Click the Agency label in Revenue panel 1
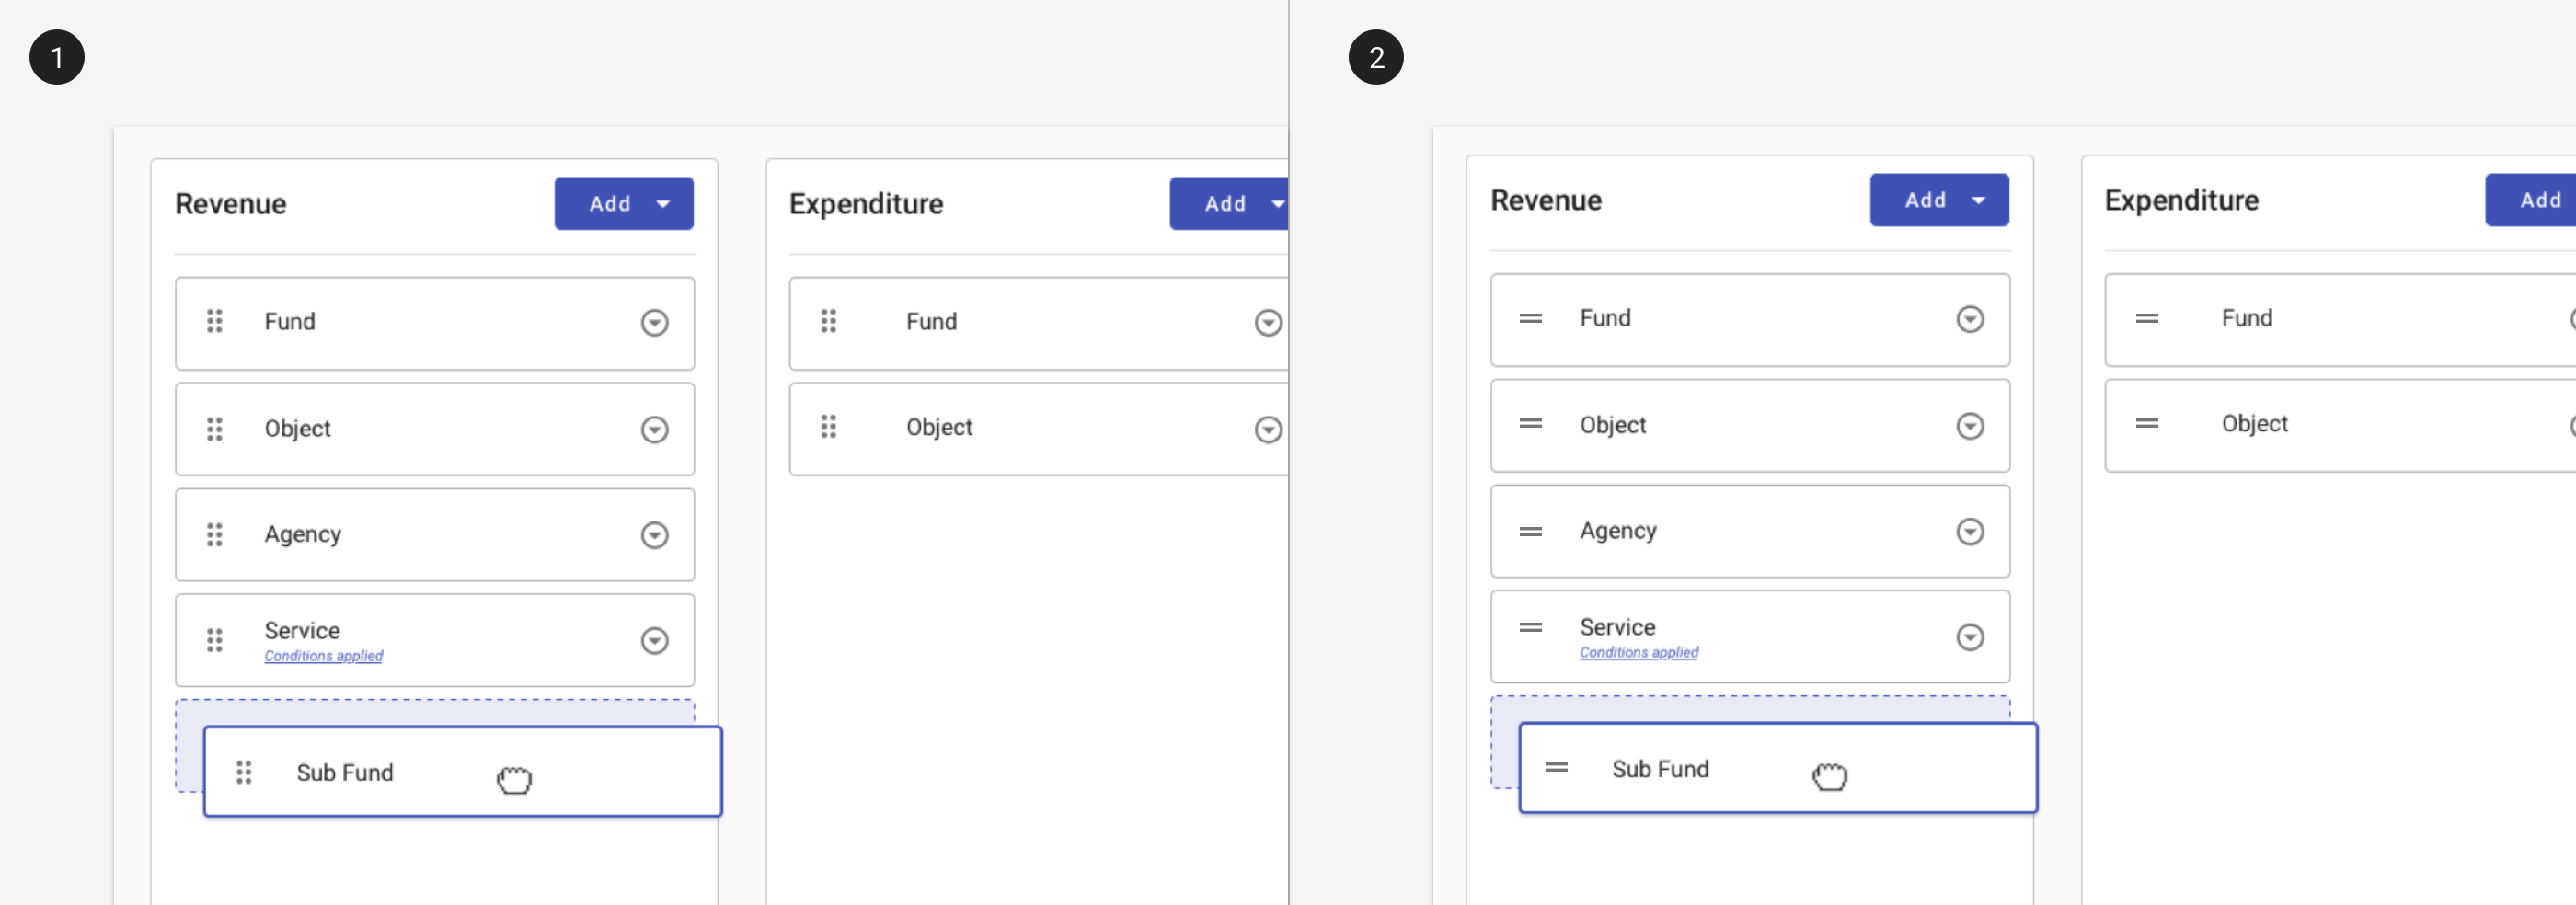 tap(303, 535)
